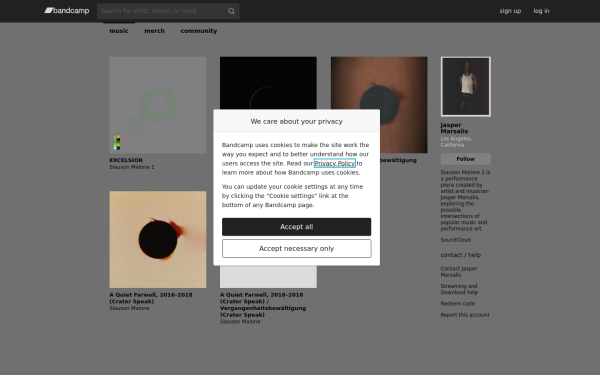The height and width of the screenshot is (375, 600).
Task: Open the Privacy Policy link
Action: click(x=335, y=163)
